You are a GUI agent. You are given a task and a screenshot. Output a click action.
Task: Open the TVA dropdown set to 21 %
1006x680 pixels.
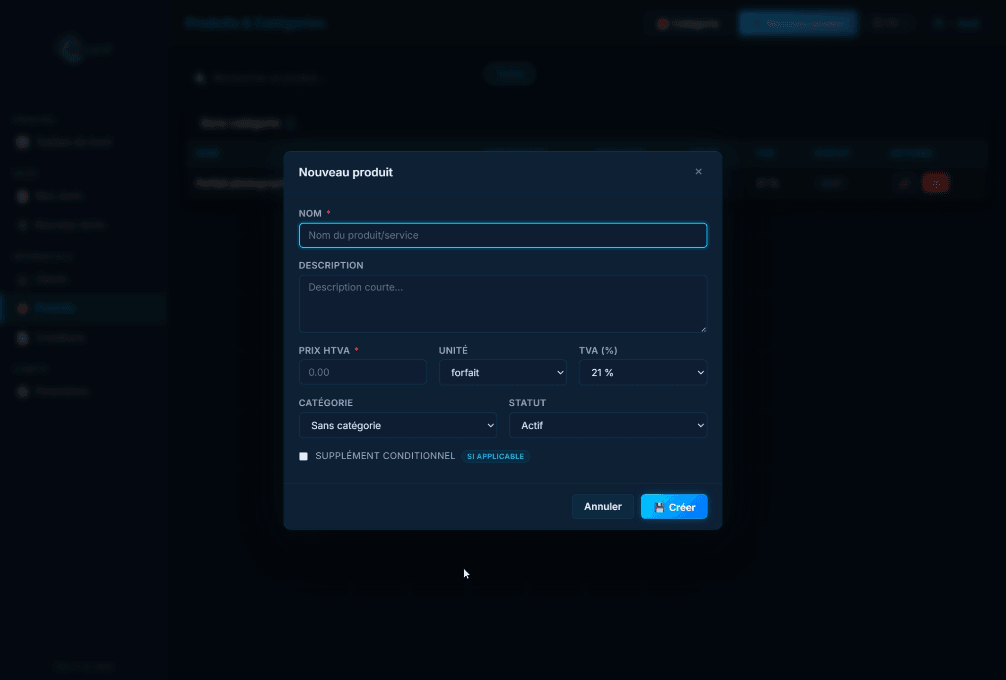point(643,372)
